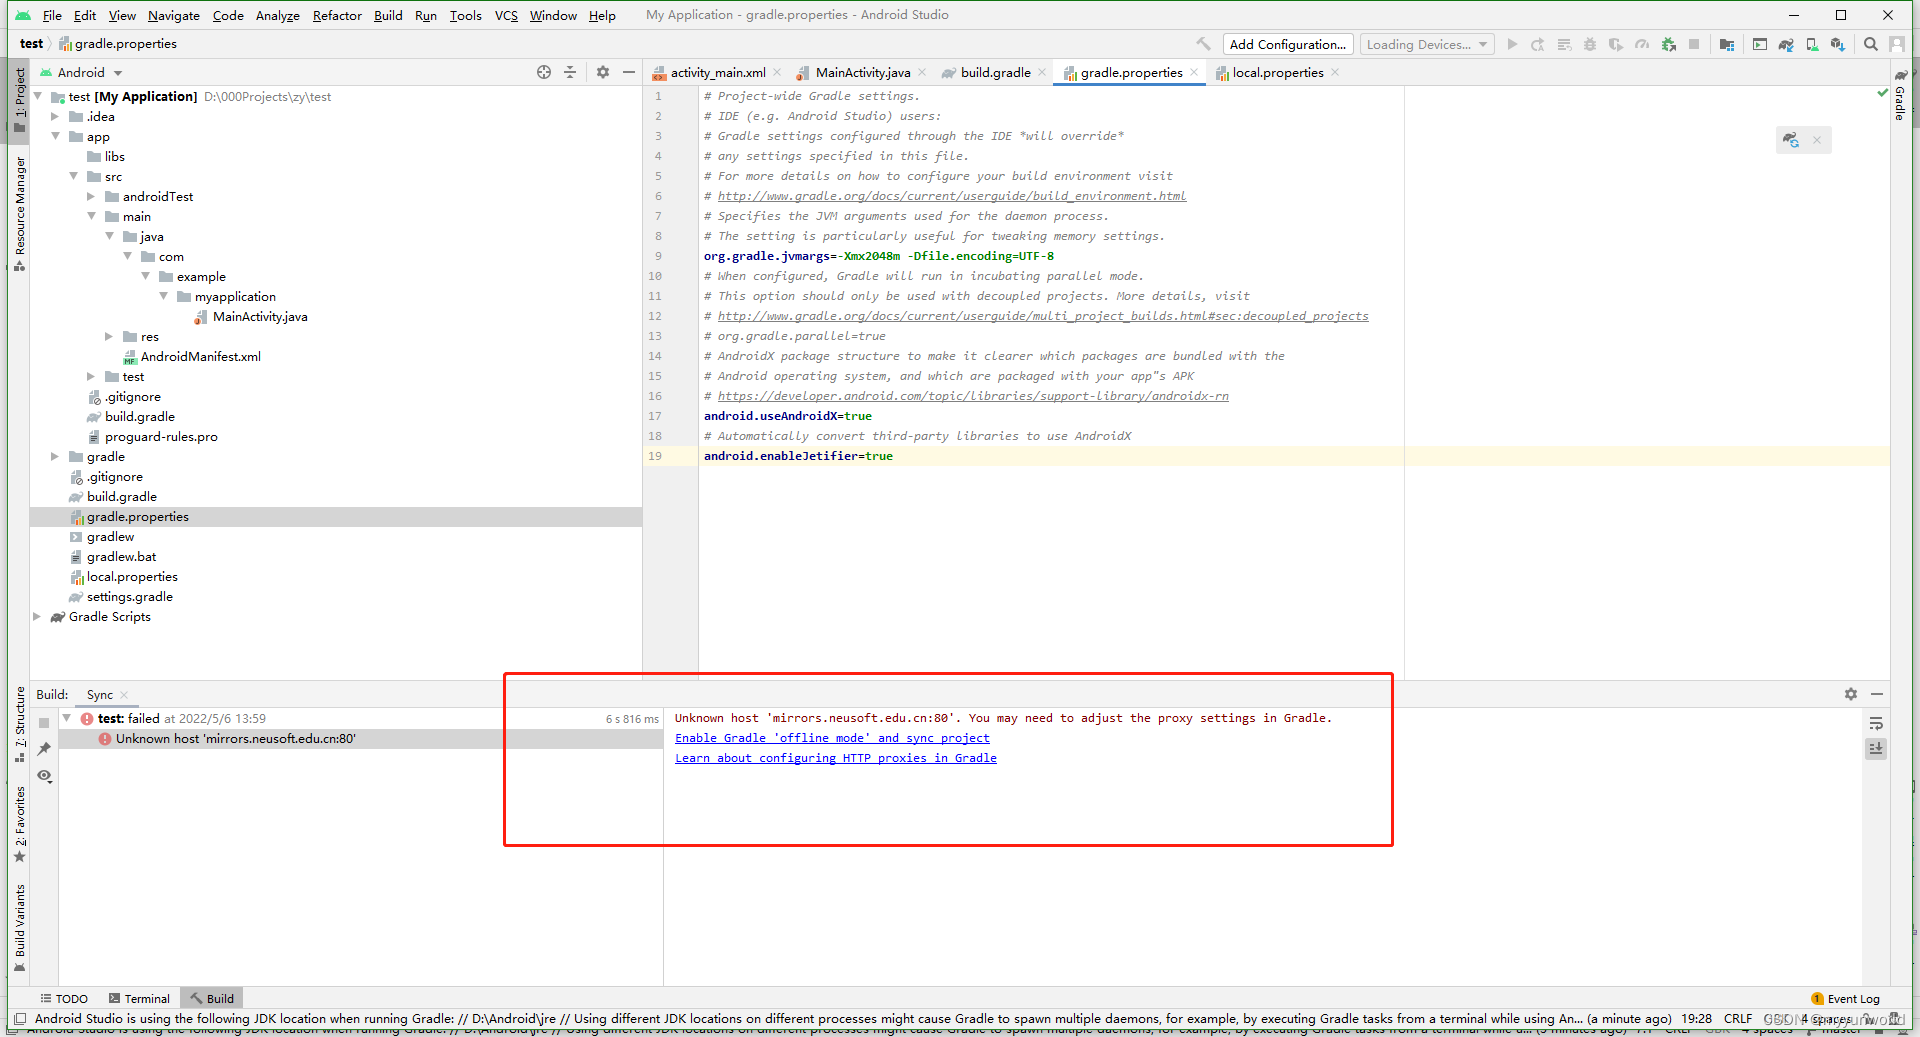This screenshot has height=1037, width=1920.
Task: Expand the Gradle Scripts node
Action: tap(37, 616)
